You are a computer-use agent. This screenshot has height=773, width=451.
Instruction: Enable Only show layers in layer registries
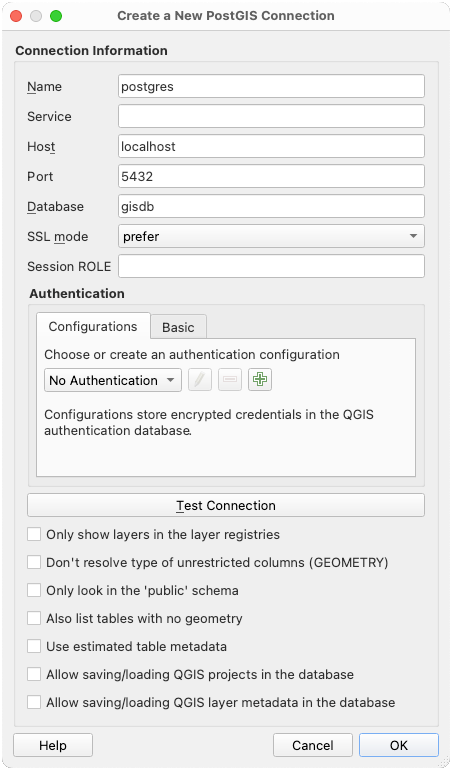(34, 534)
